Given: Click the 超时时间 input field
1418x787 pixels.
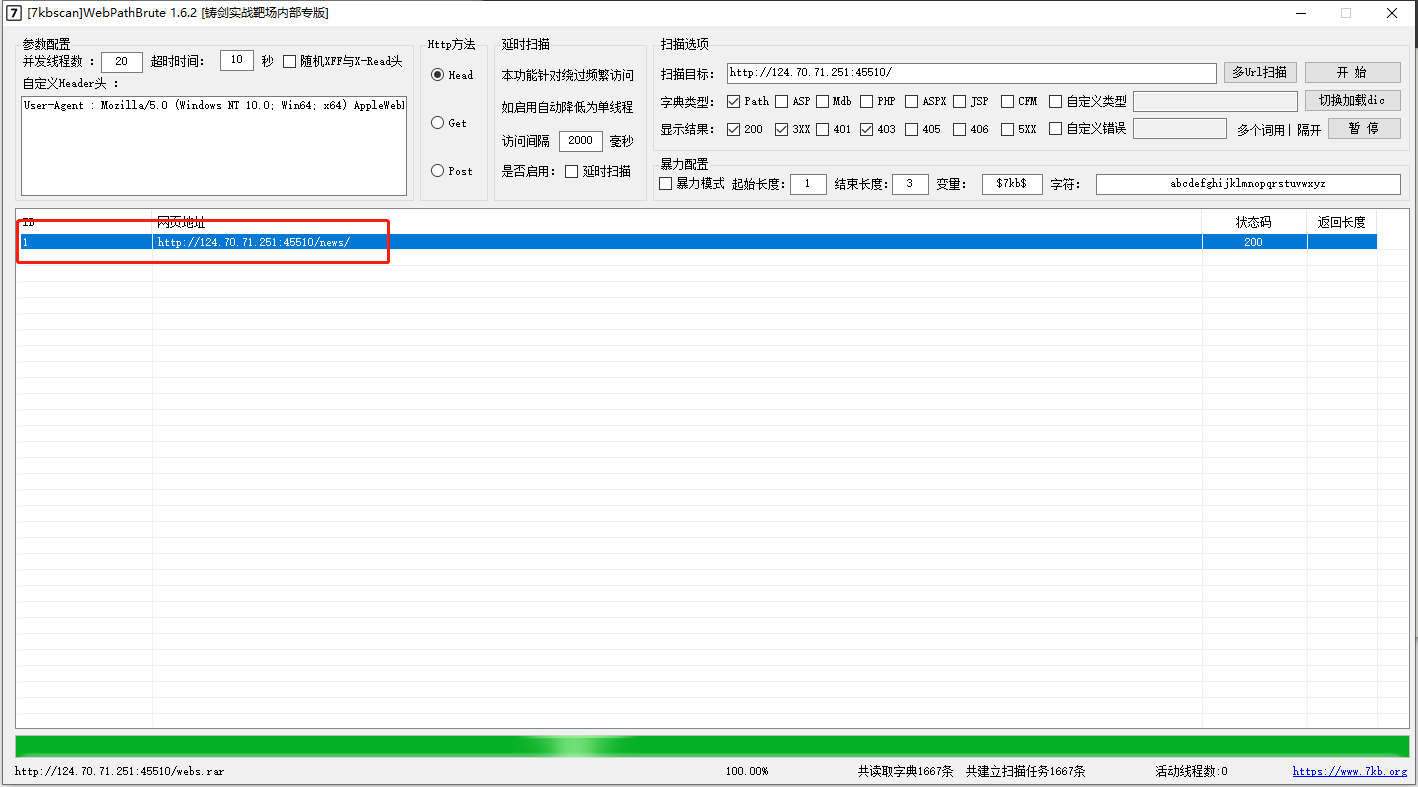Looking at the screenshot, I should tap(237, 61).
